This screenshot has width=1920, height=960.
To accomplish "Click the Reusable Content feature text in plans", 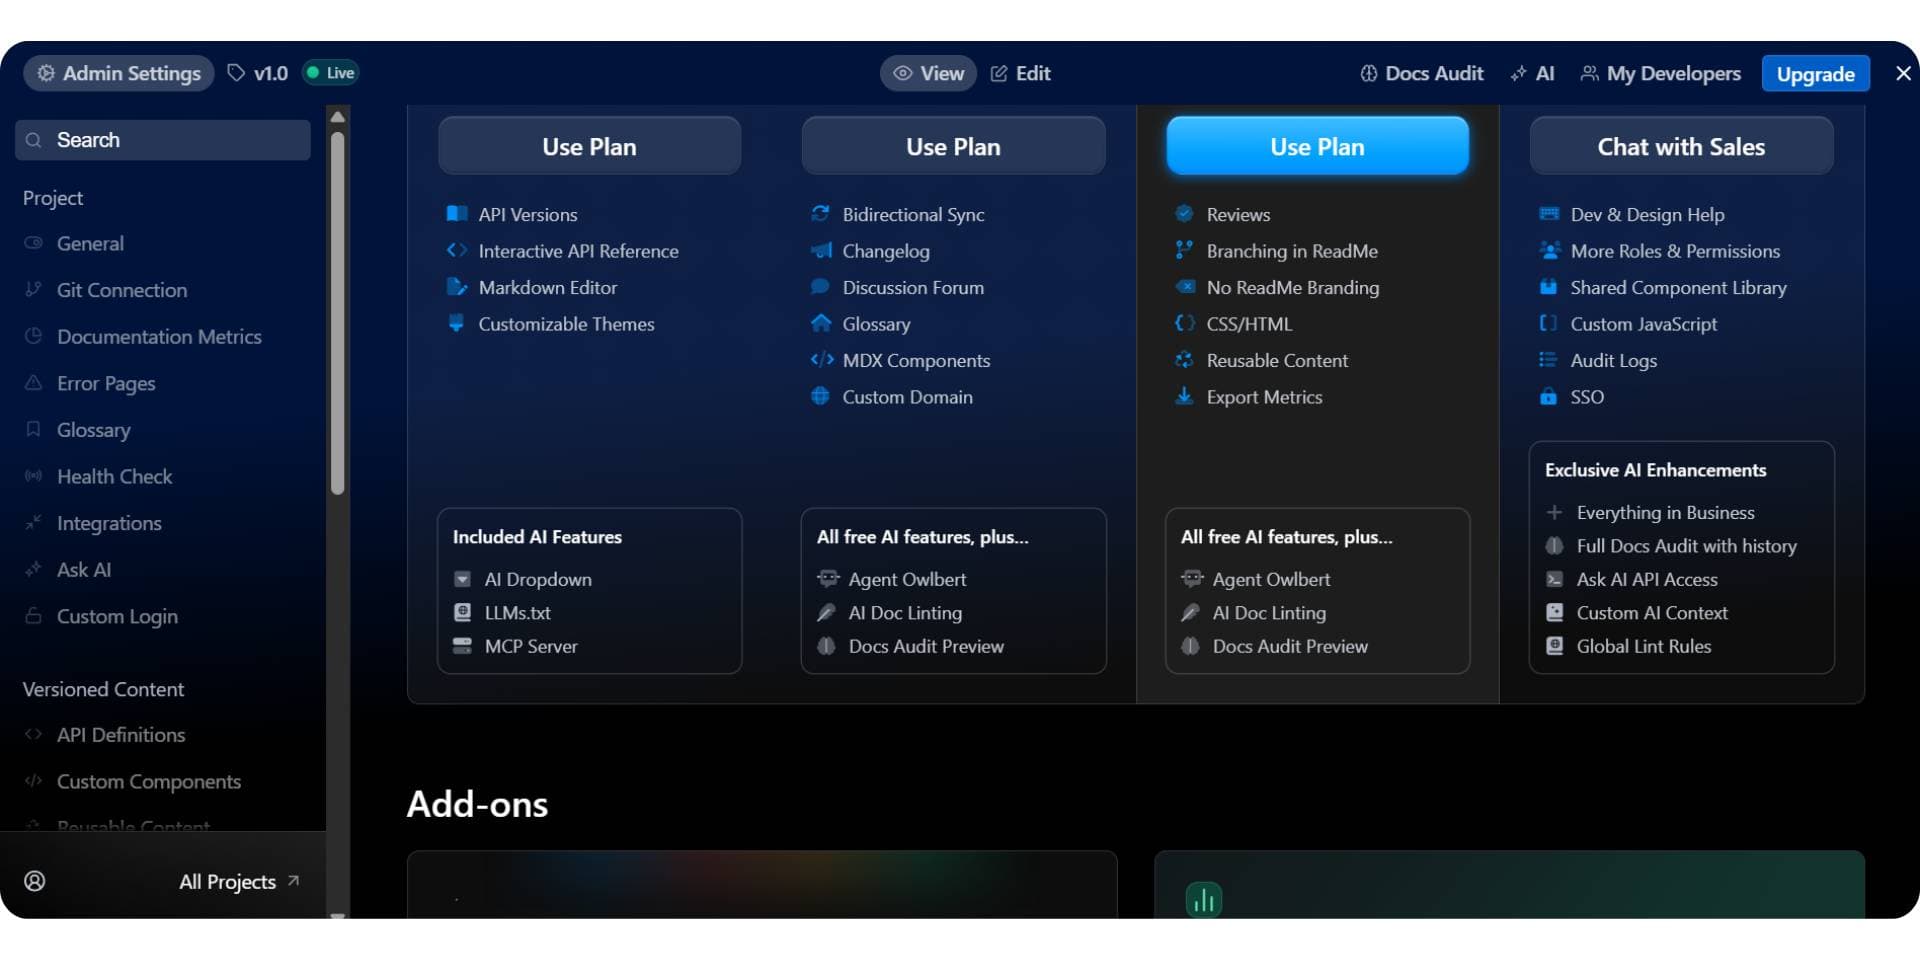I will (x=1277, y=360).
